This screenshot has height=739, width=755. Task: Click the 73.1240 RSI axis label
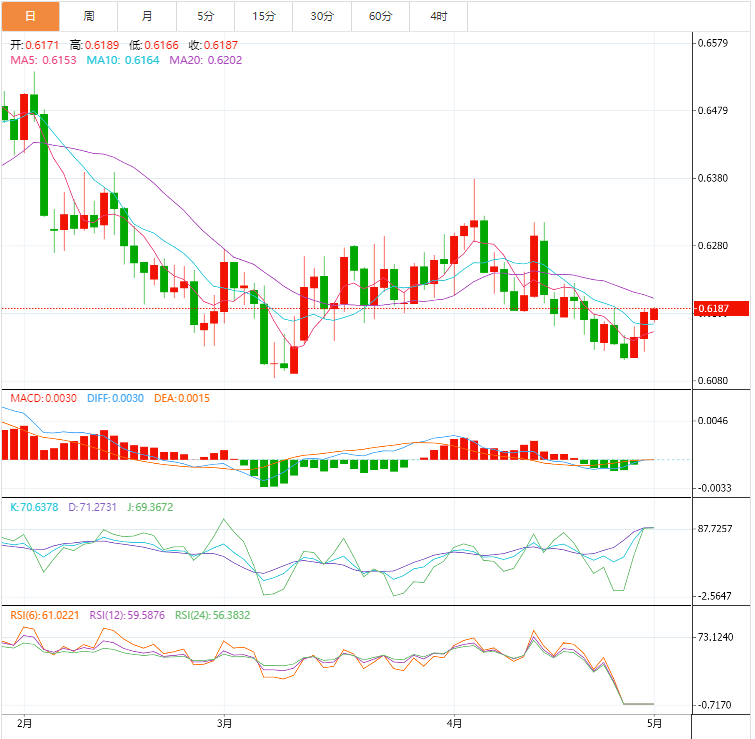(716, 637)
